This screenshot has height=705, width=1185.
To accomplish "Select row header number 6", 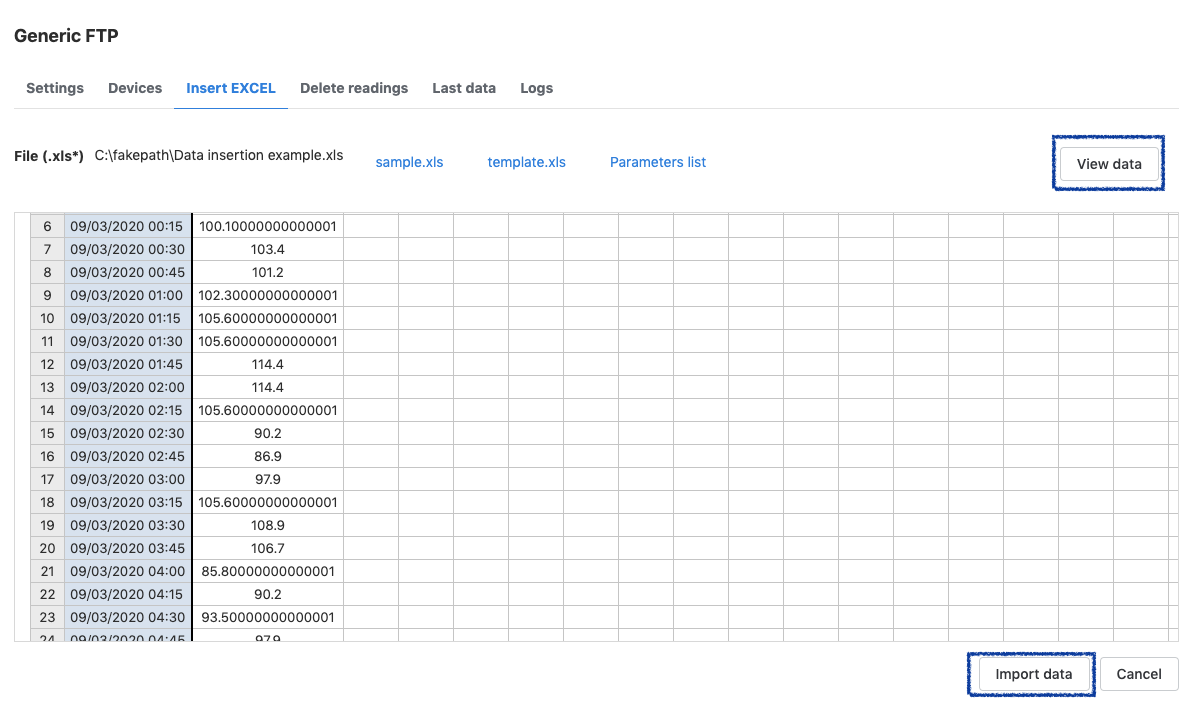I will 47,226.
